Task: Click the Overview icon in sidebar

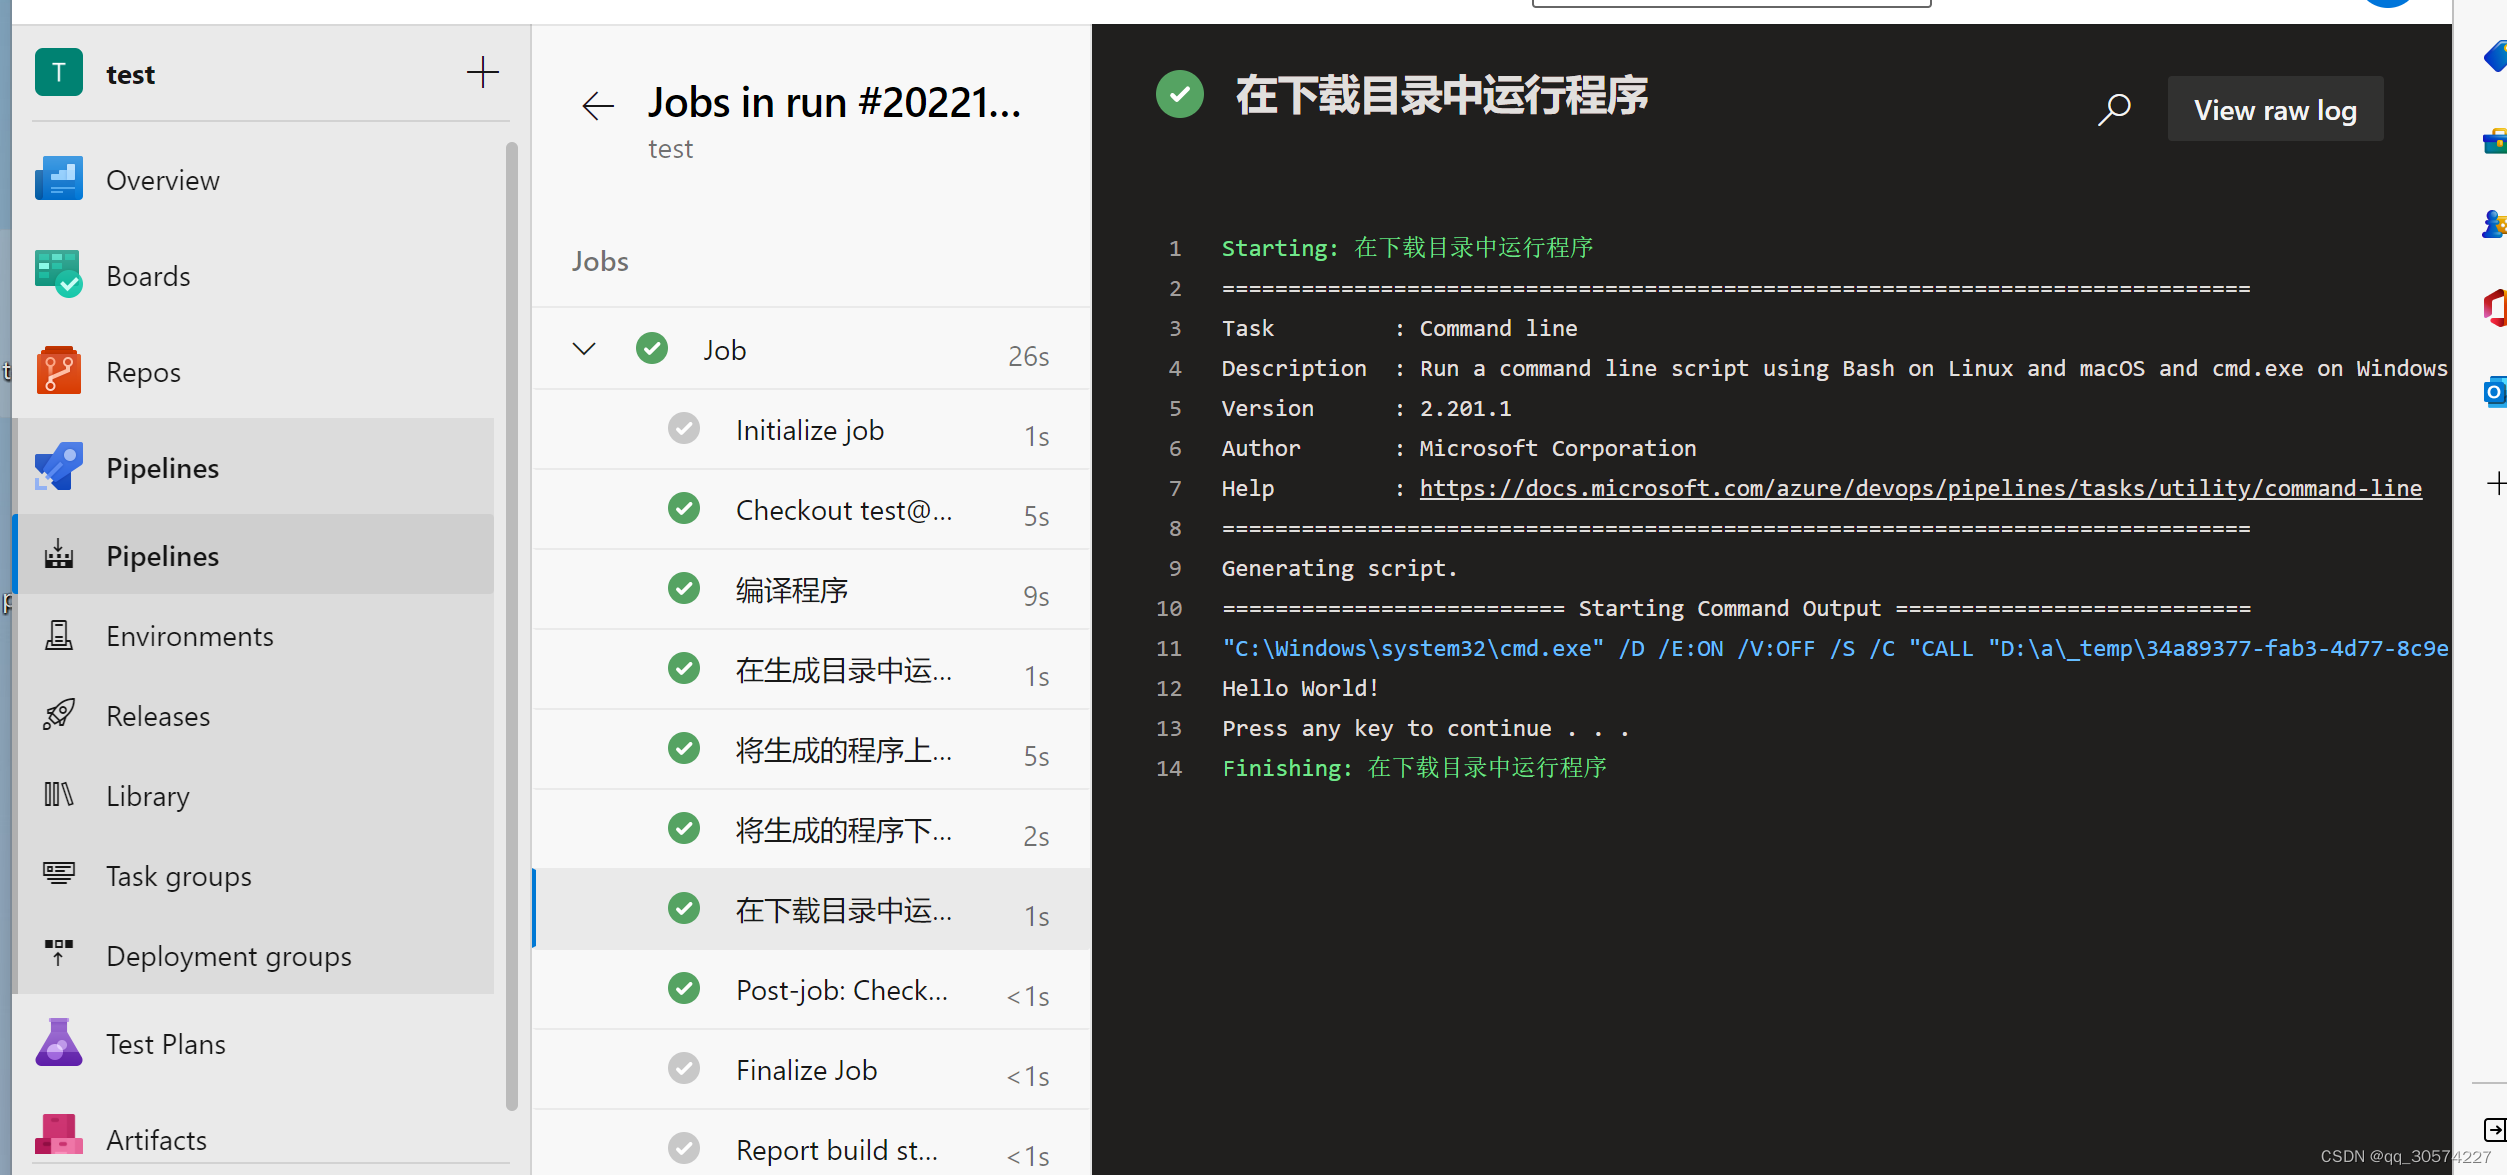Action: point(58,180)
